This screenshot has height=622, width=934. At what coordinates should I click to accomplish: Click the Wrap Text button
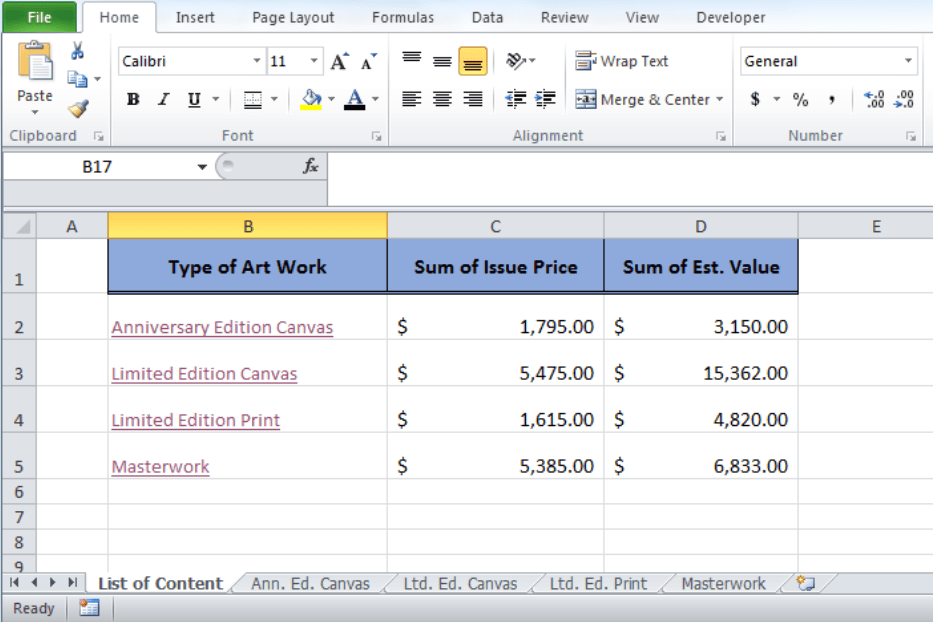coord(622,61)
